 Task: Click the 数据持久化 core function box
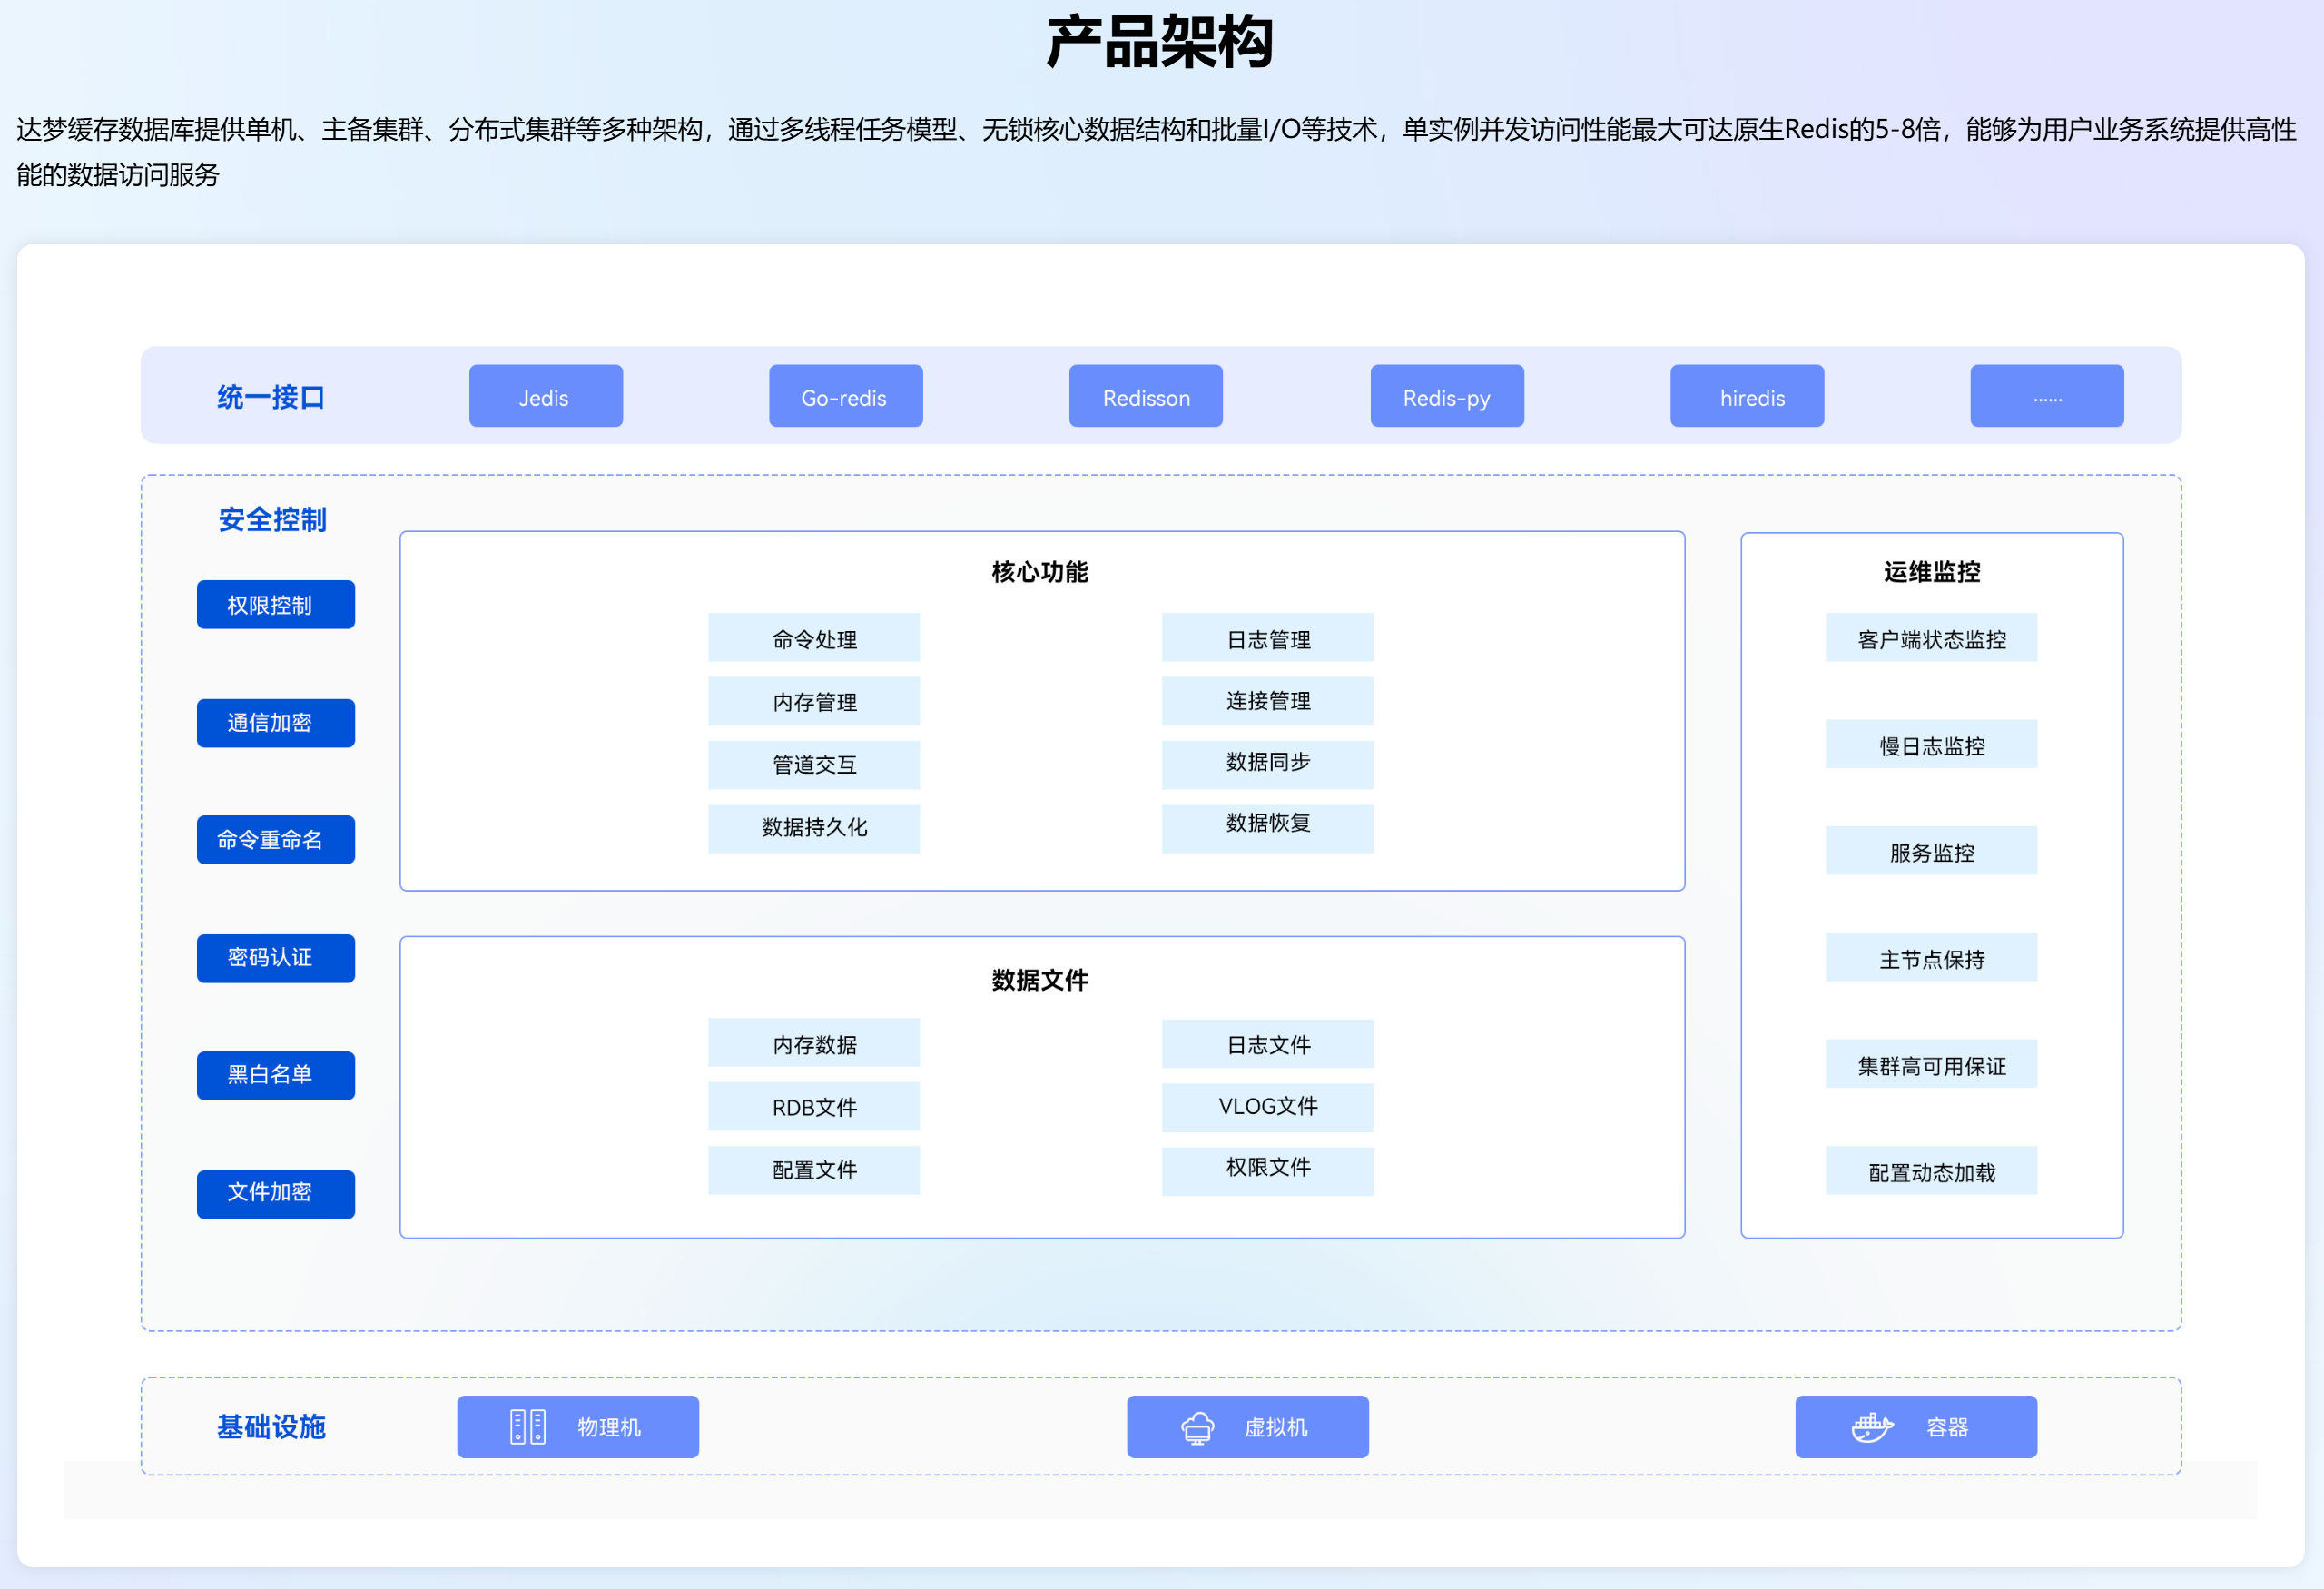pos(814,828)
